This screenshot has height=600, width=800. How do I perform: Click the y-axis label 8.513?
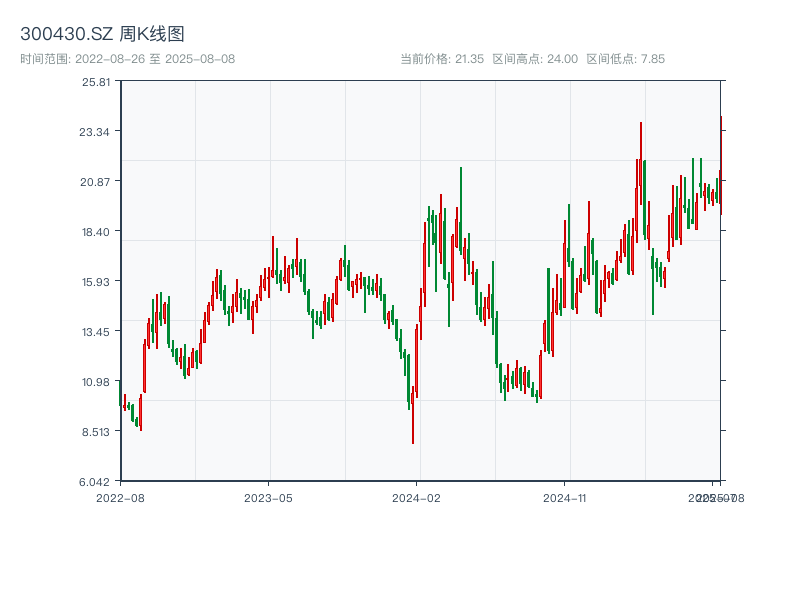(x=96, y=432)
